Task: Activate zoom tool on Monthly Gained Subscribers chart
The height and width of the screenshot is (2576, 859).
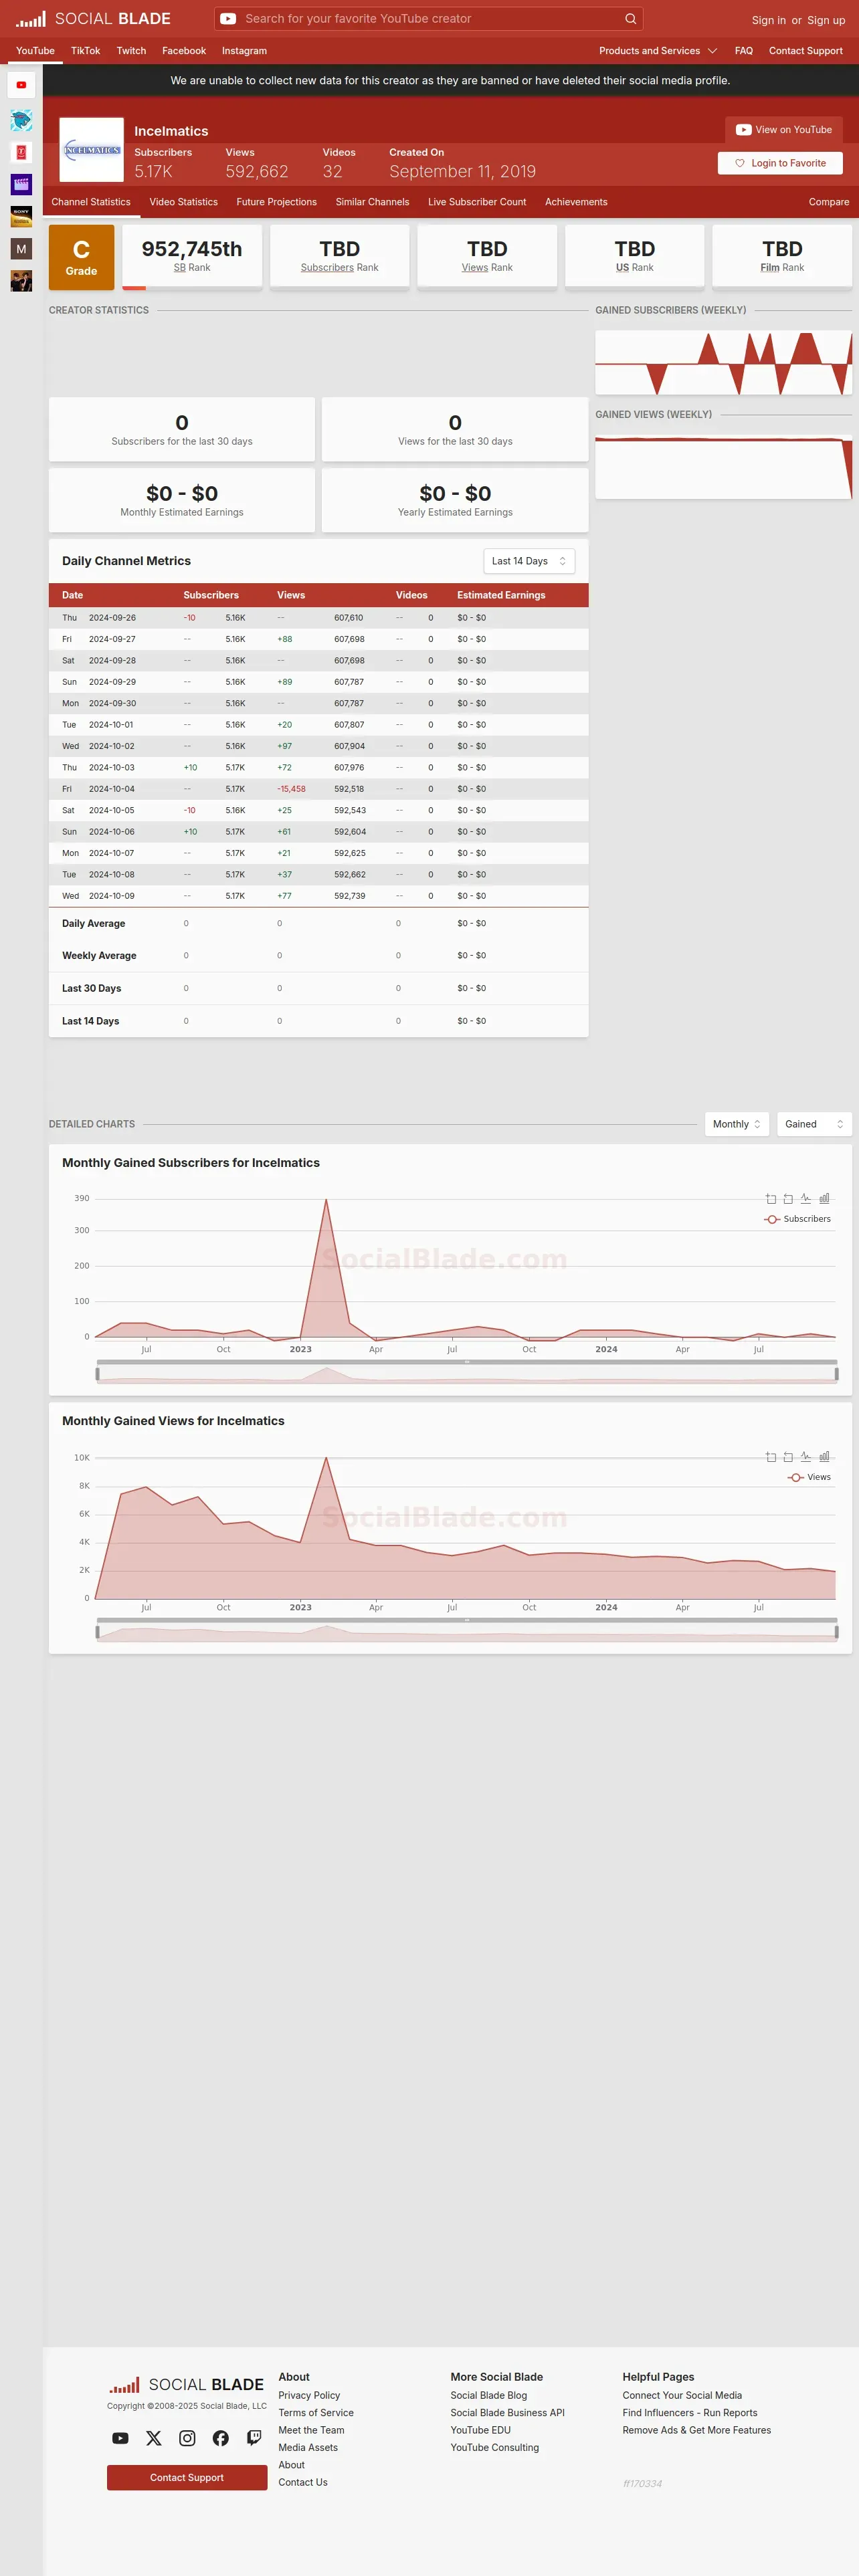Action: pos(771,1198)
